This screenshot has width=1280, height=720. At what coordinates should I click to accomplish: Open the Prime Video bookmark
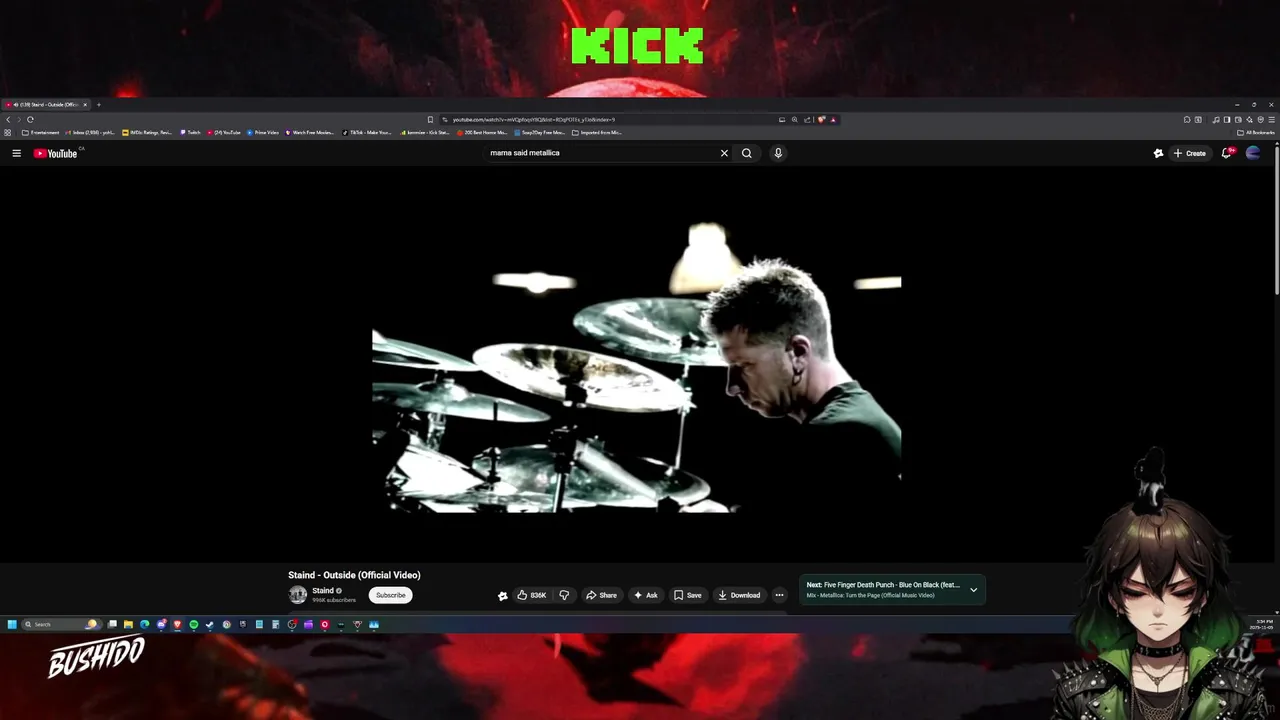pos(263,132)
